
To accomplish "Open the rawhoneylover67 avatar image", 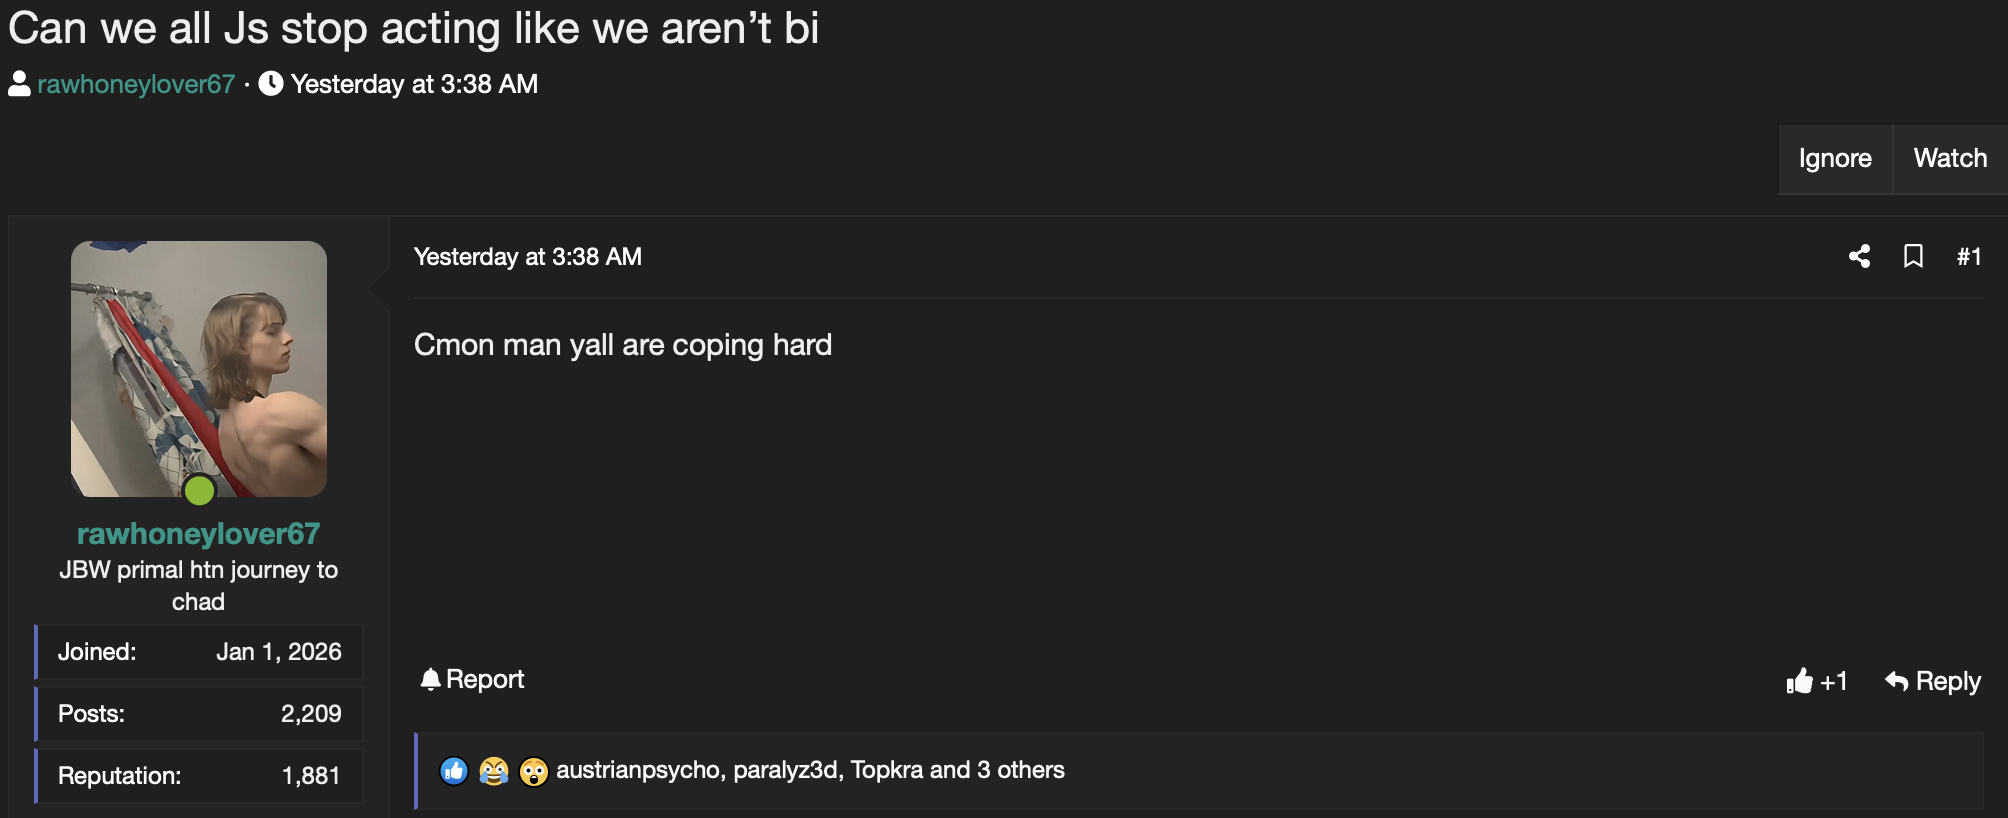I will point(198,368).
